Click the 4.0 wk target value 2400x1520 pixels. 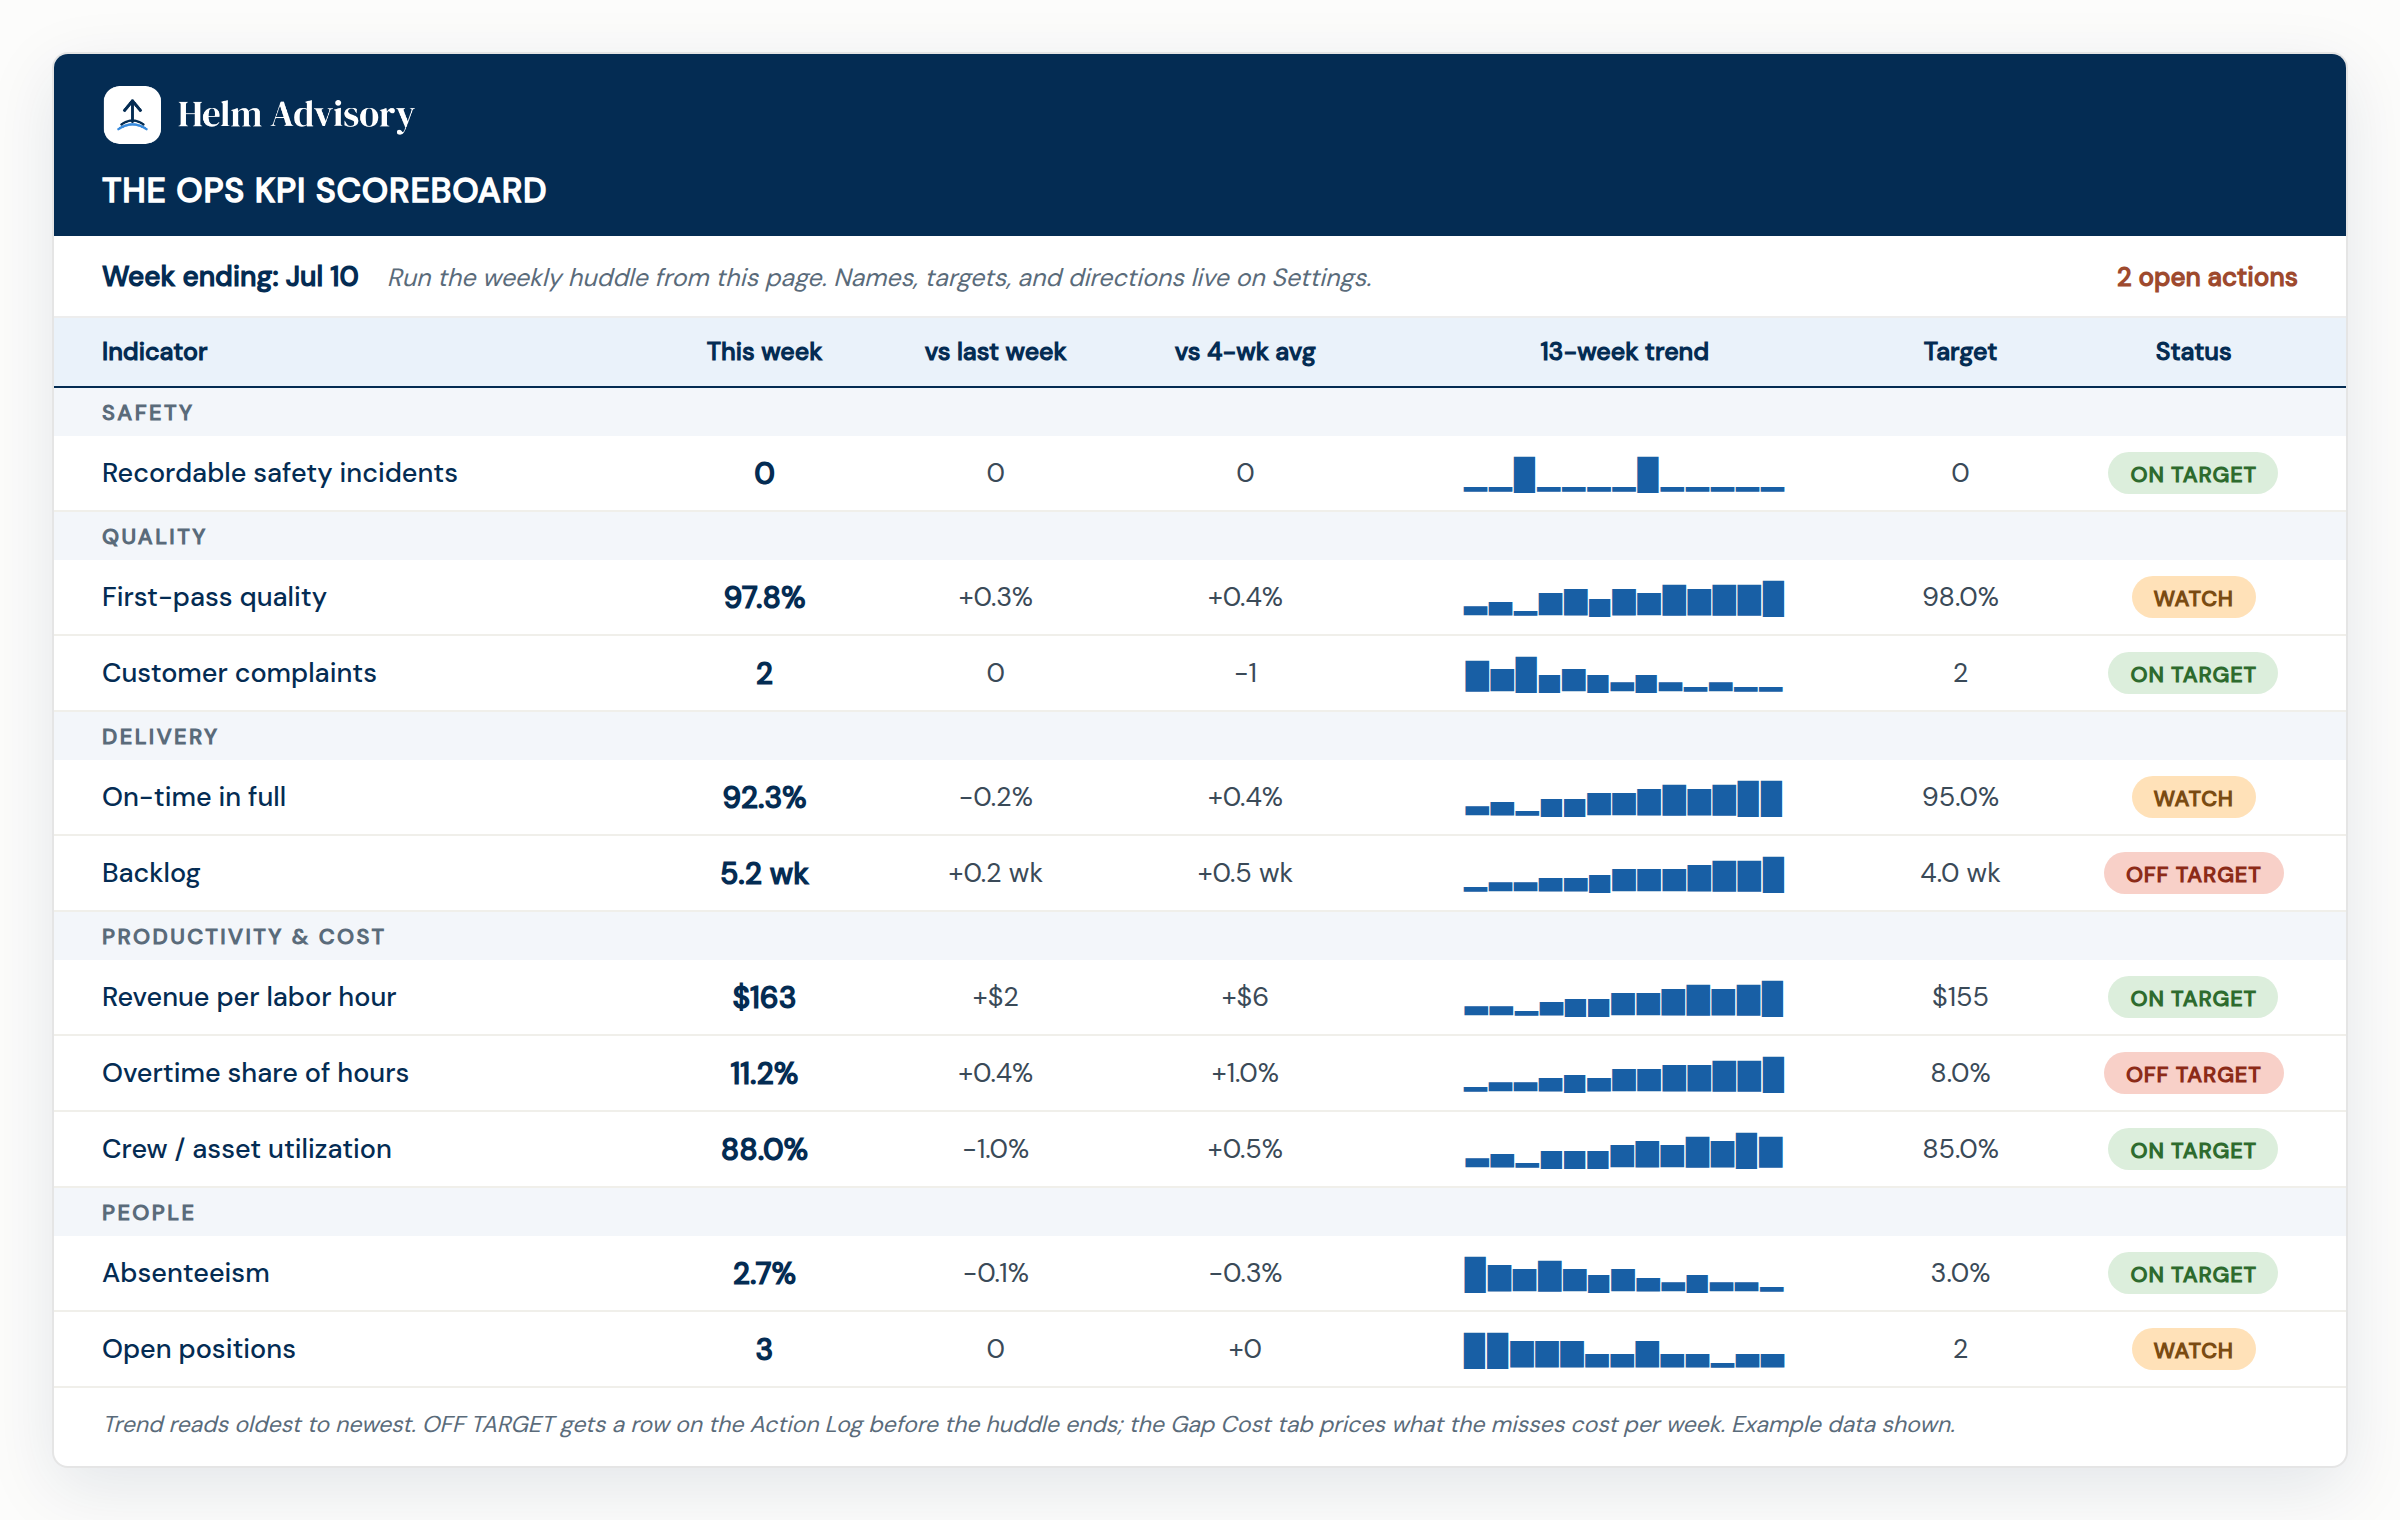click(x=1960, y=873)
